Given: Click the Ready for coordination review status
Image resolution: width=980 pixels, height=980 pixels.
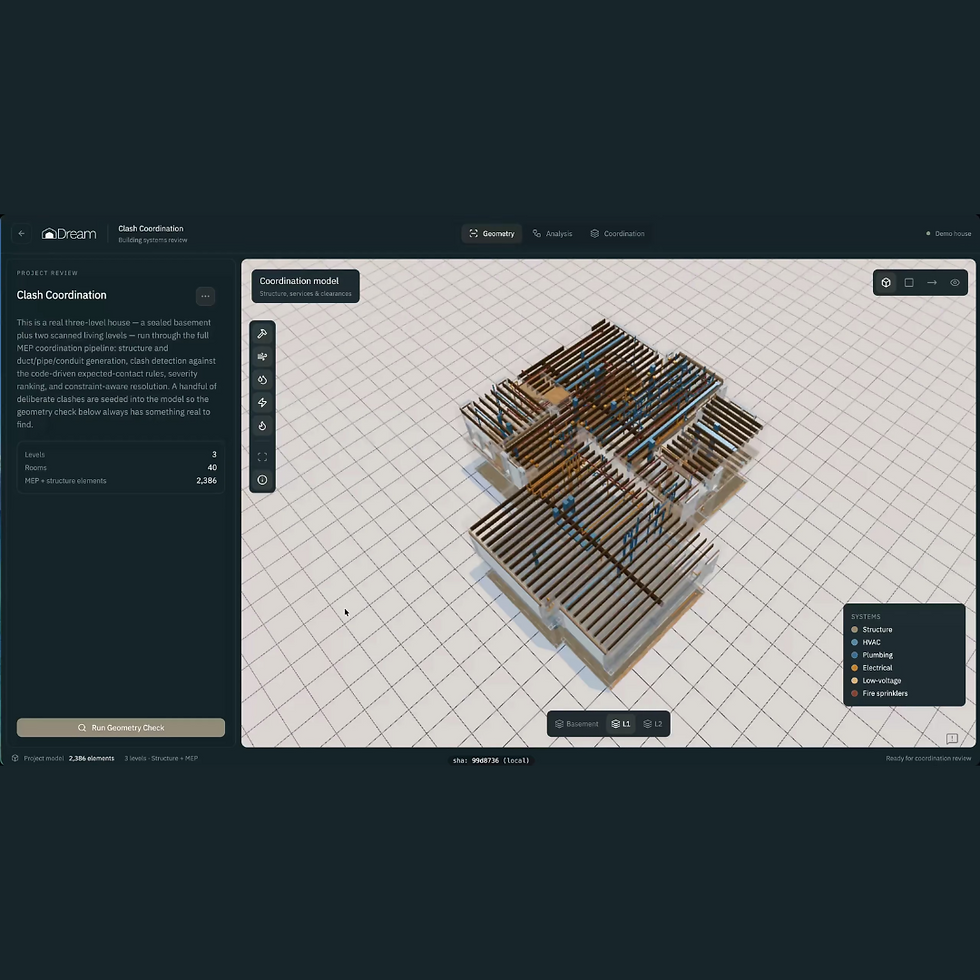Looking at the screenshot, I should [x=928, y=758].
